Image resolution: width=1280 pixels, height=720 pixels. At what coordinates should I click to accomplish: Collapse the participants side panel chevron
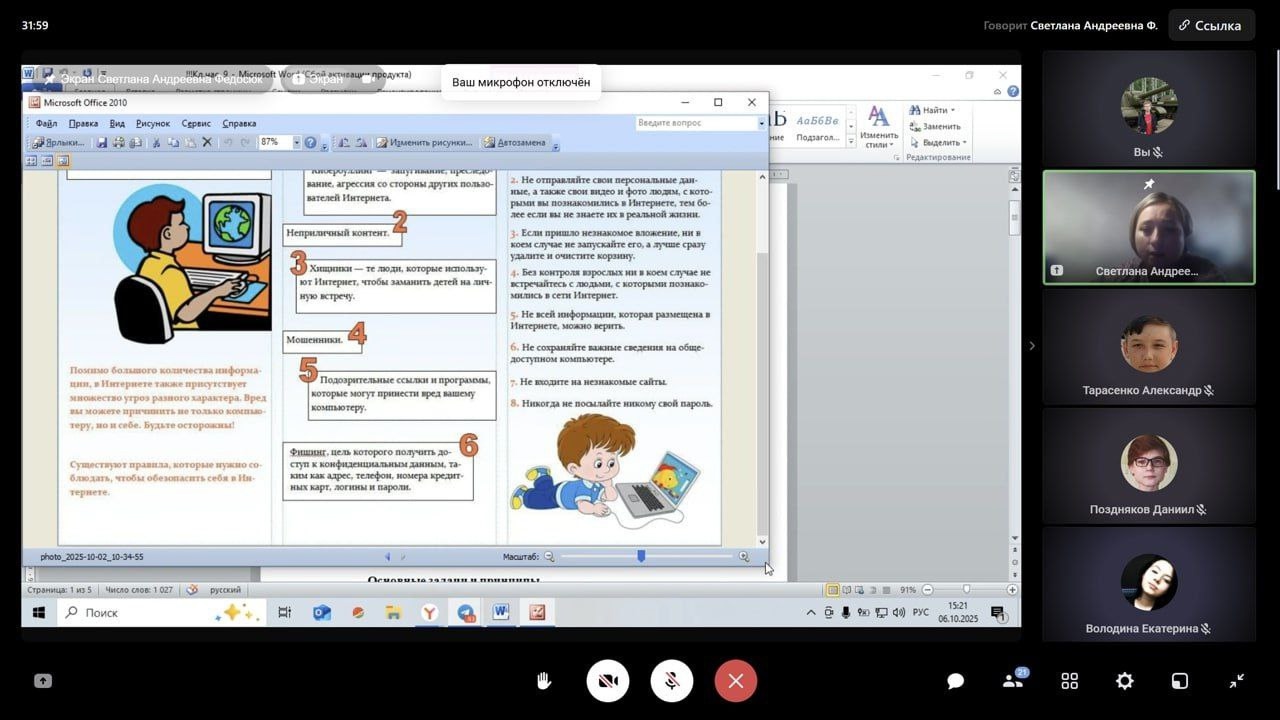coord(1032,346)
